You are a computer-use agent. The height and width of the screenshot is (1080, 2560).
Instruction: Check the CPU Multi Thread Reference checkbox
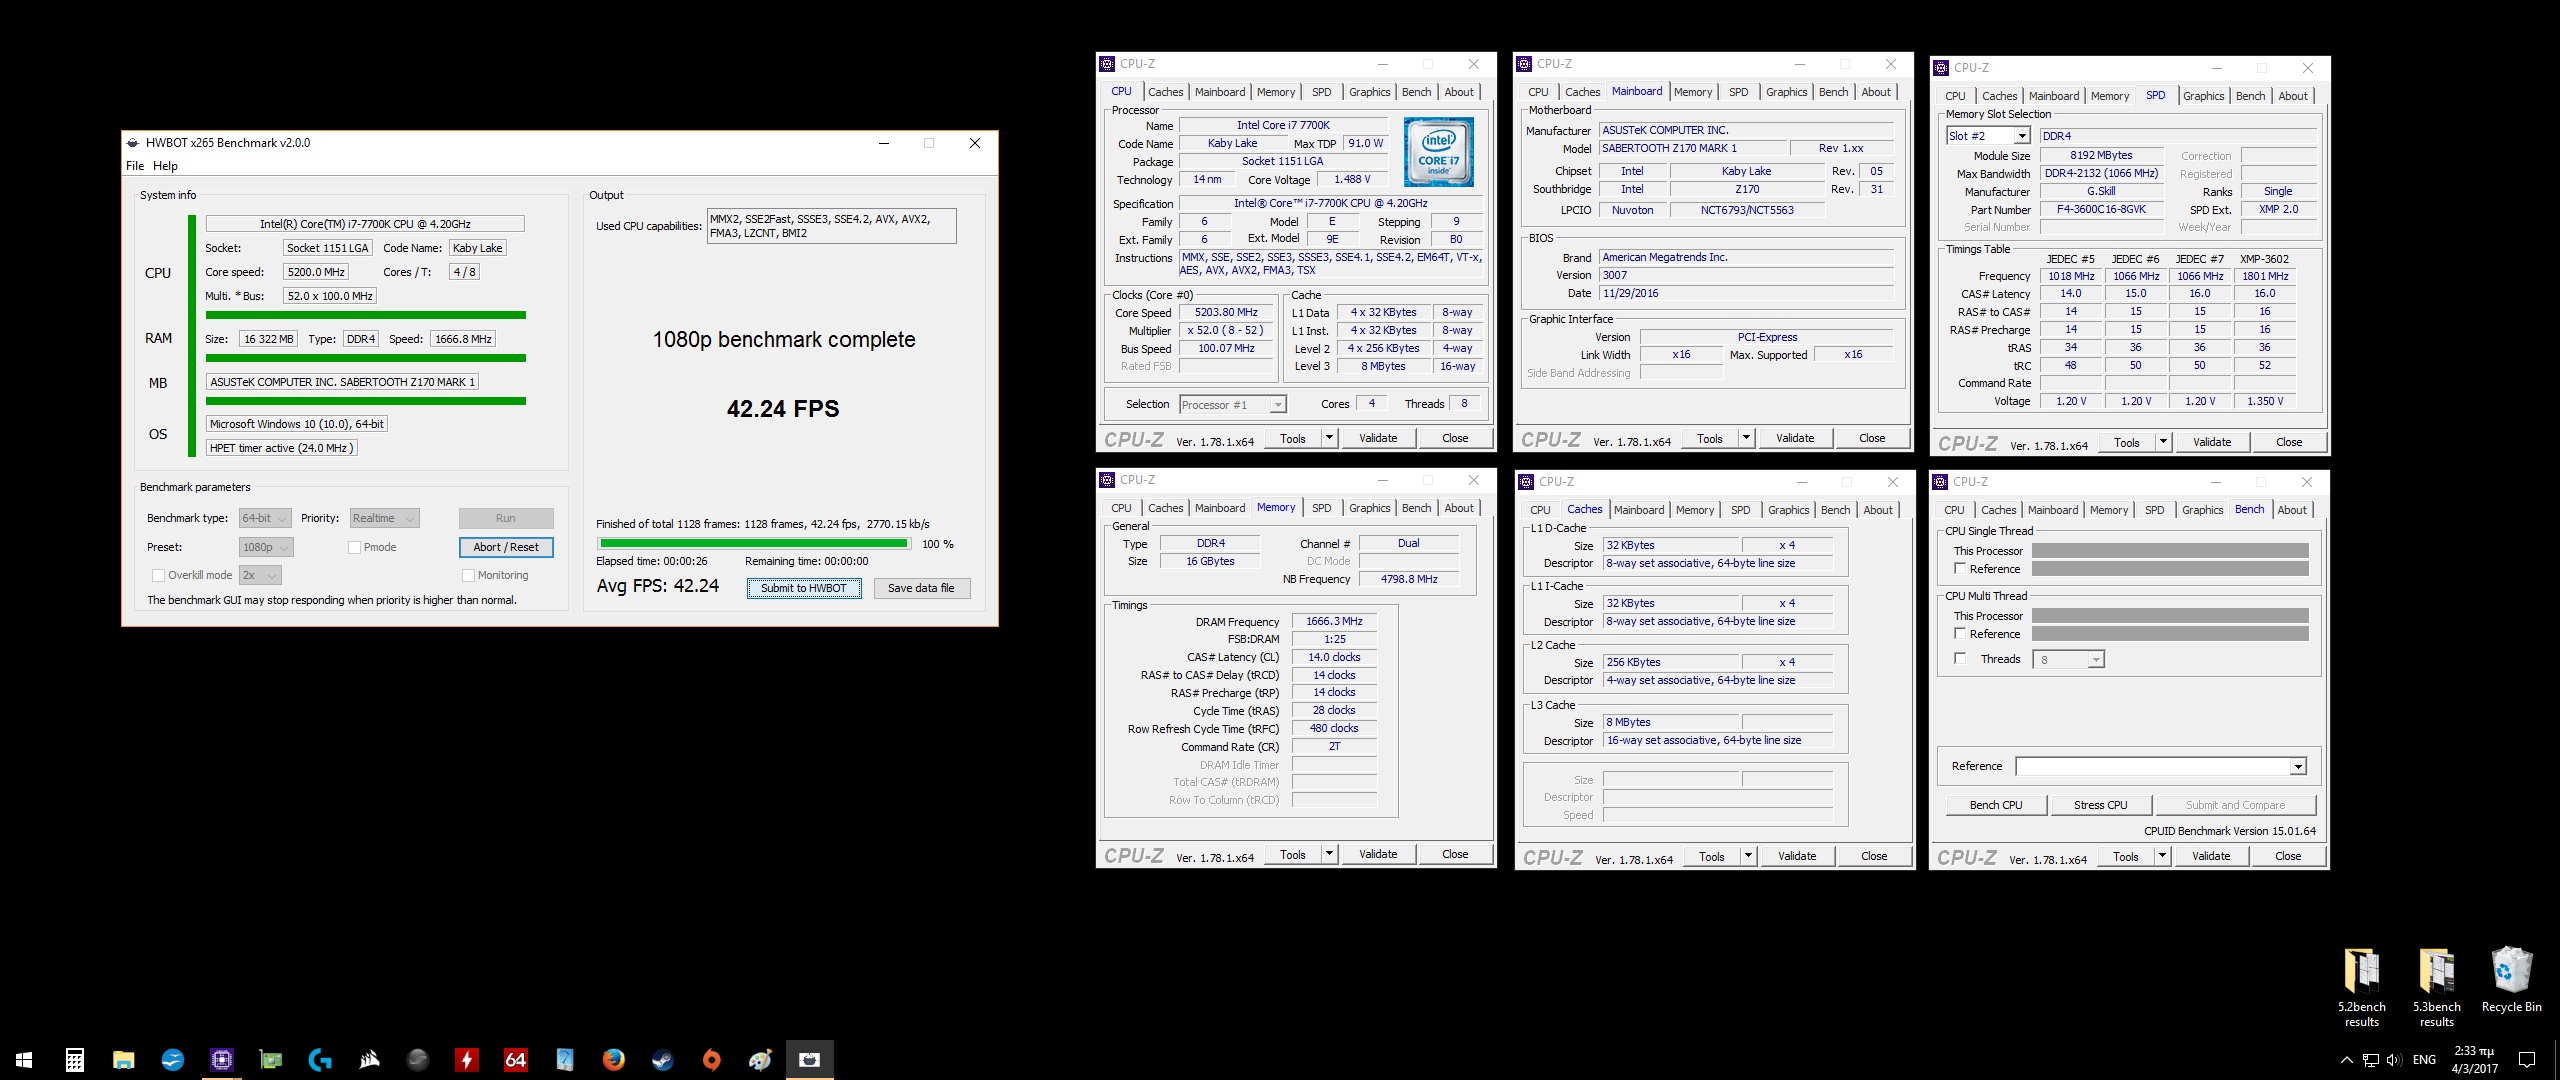click(x=1960, y=634)
